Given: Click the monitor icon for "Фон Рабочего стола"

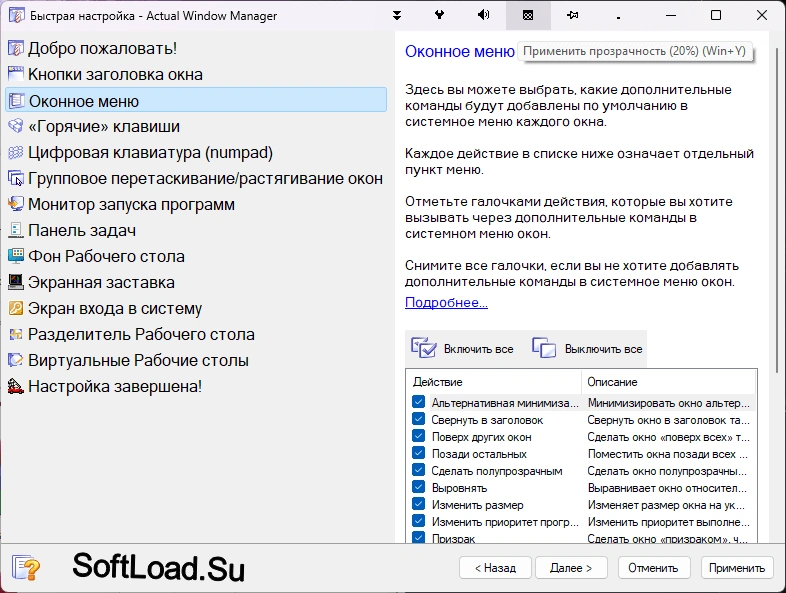Looking at the screenshot, I should (16, 256).
